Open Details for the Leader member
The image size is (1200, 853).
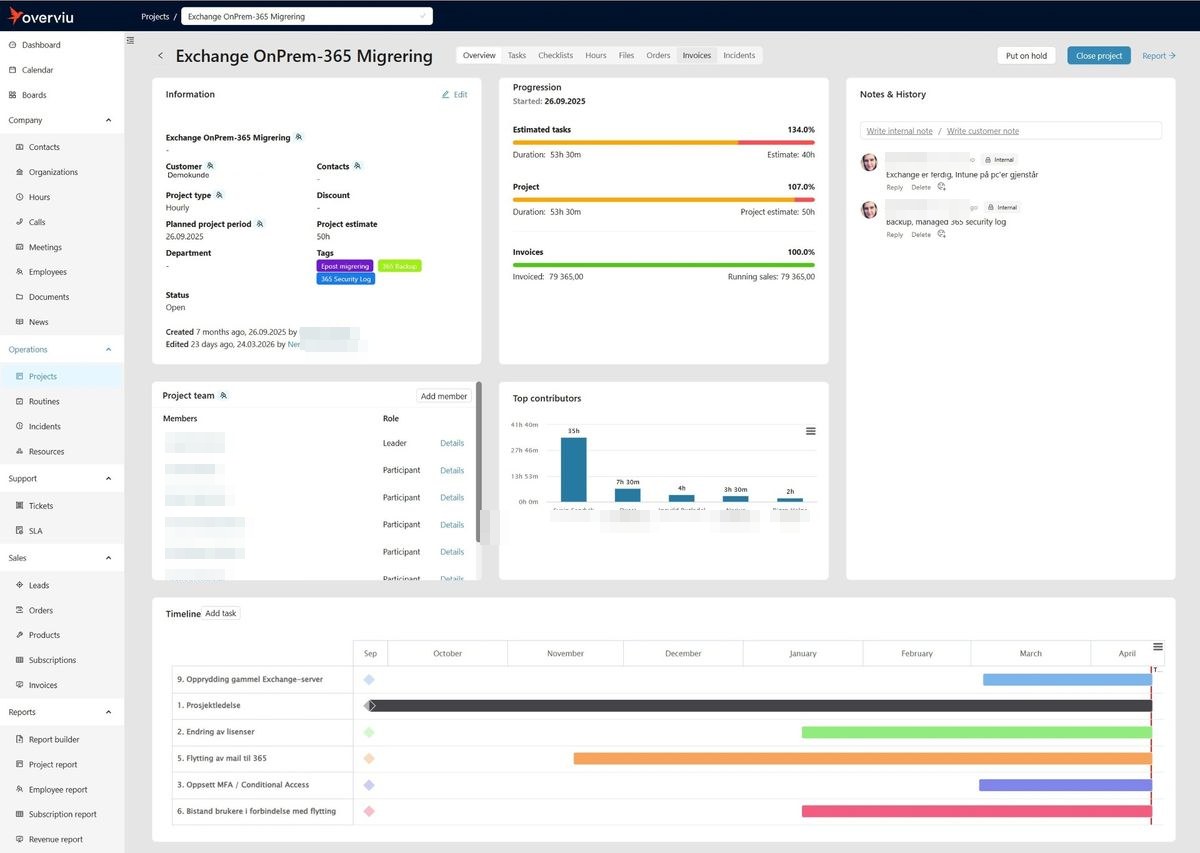click(452, 443)
